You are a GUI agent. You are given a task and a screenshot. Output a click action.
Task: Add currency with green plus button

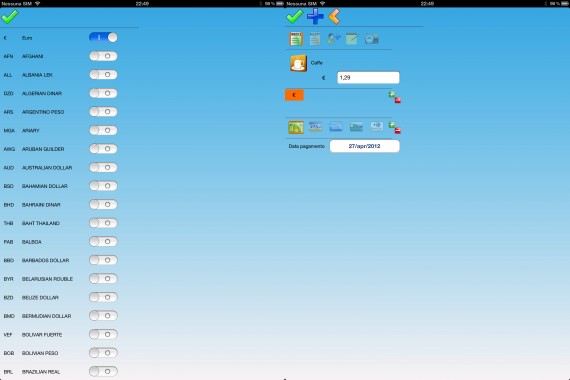[392, 95]
